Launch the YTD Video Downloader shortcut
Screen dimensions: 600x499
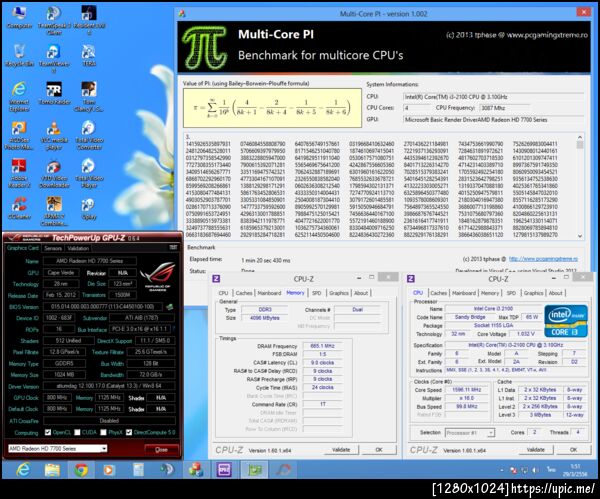[54, 174]
